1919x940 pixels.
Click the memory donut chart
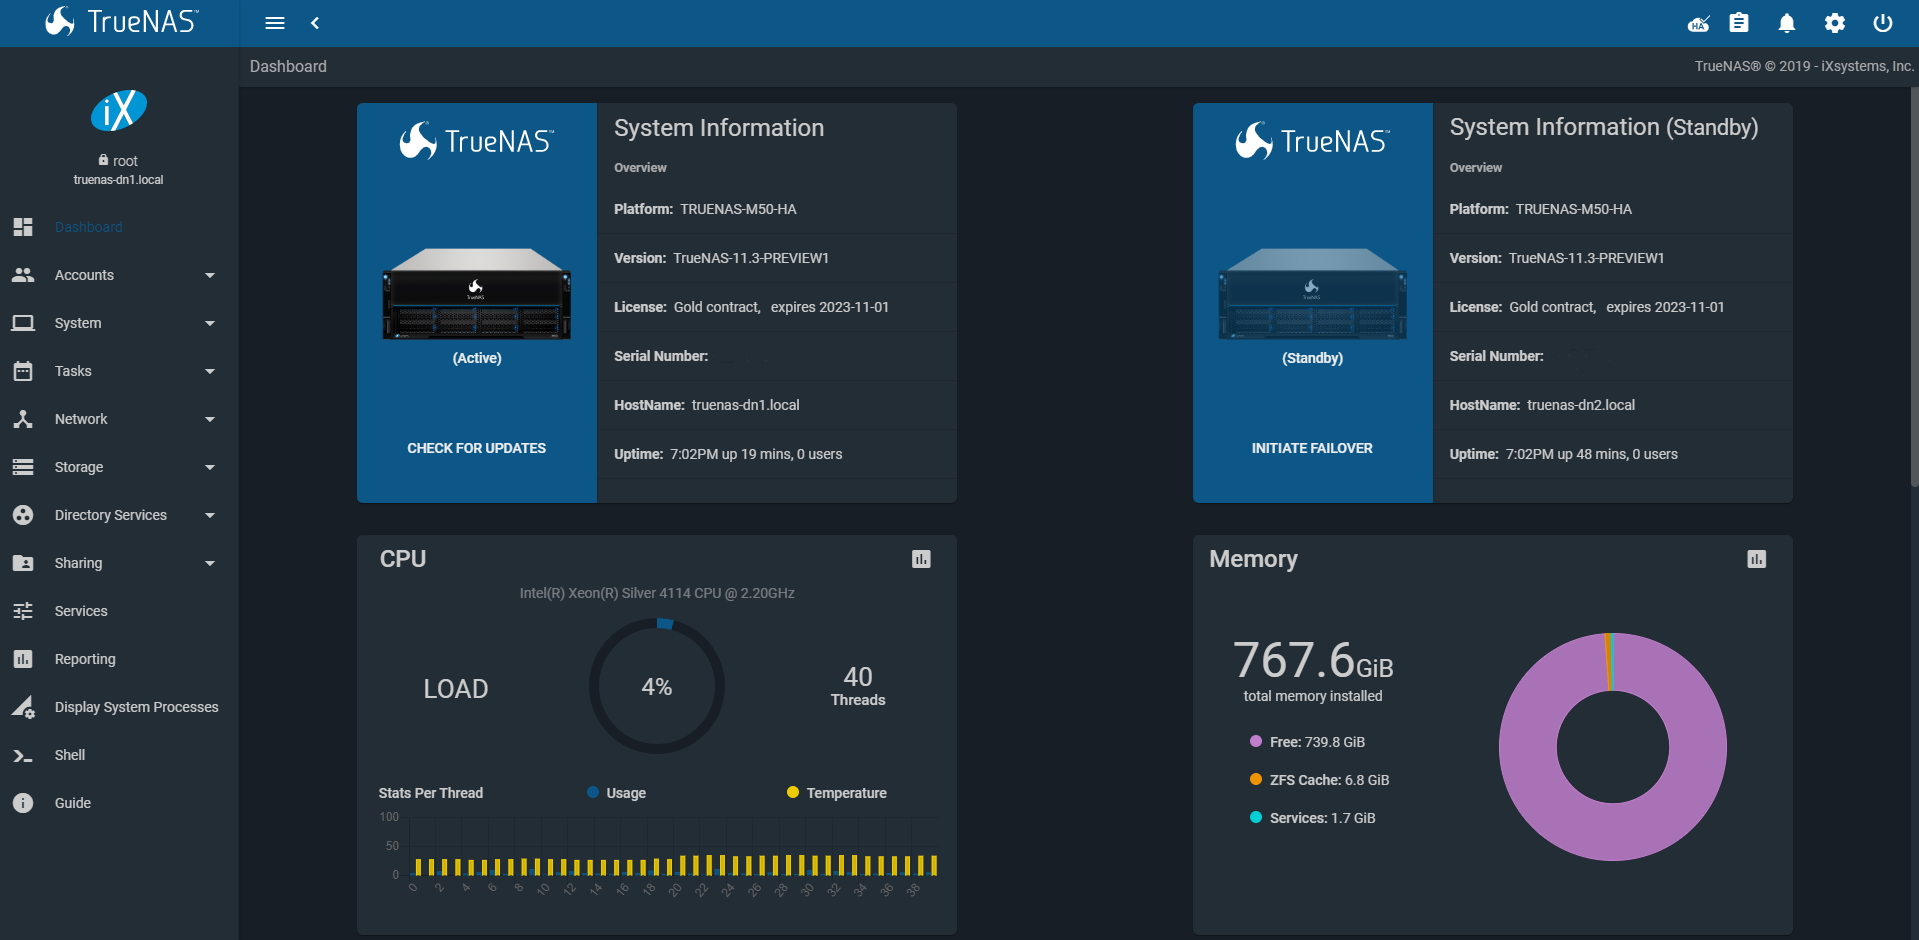1612,747
